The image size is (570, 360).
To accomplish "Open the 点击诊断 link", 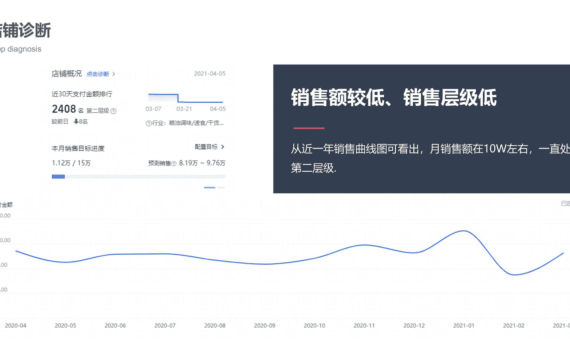I will click(98, 74).
